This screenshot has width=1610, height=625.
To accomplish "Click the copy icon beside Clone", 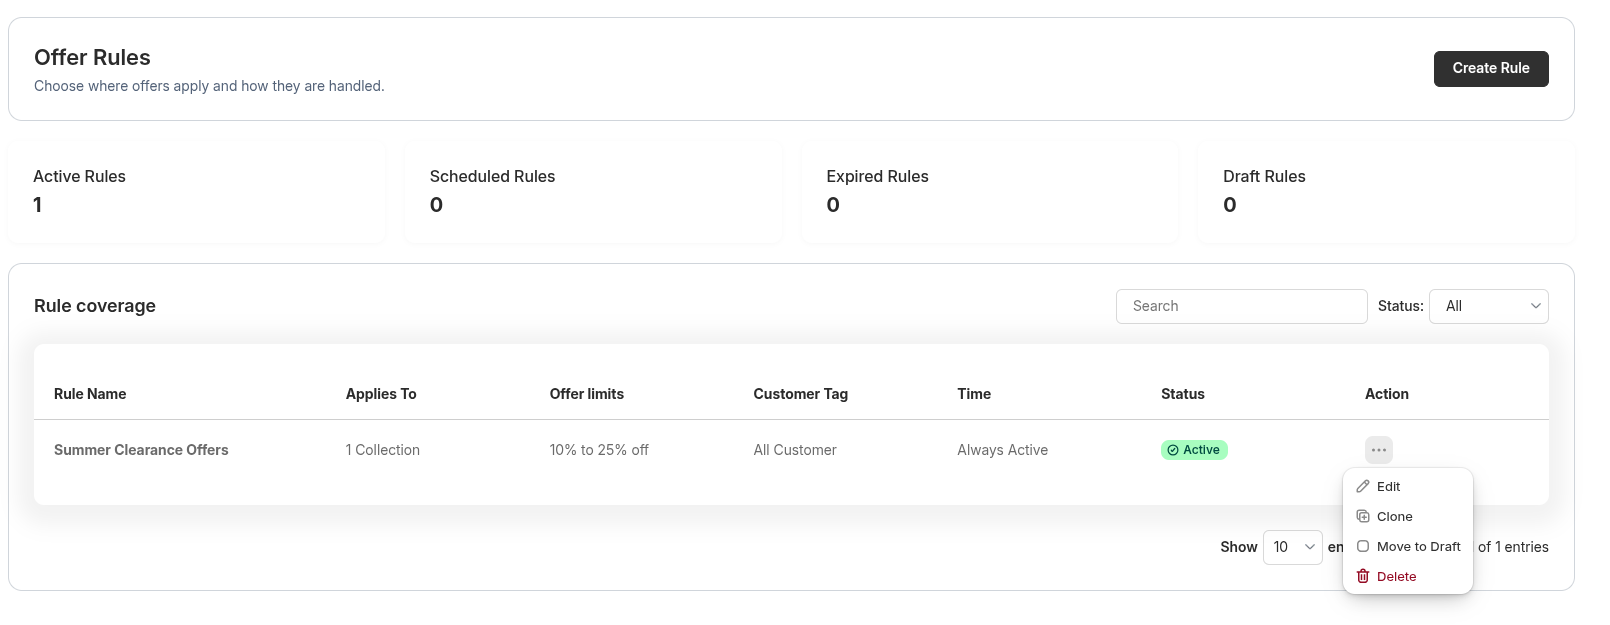I will [x=1362, y=516].
